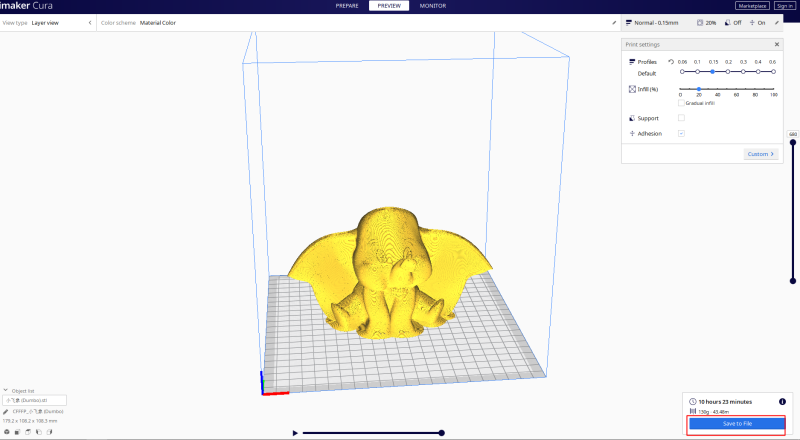Click the CFFFP Dumbo job name
This screenshot has height=440, width=800.
pos(38,411)
